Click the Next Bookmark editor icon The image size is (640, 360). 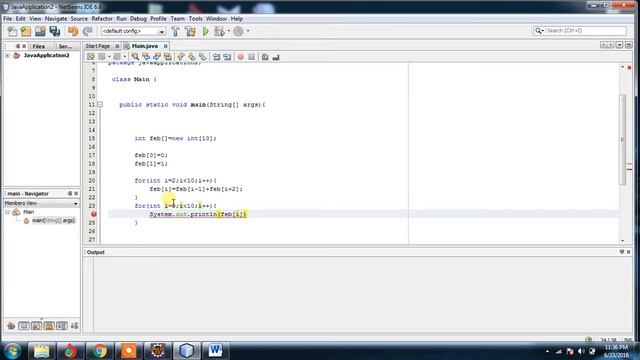192,57
